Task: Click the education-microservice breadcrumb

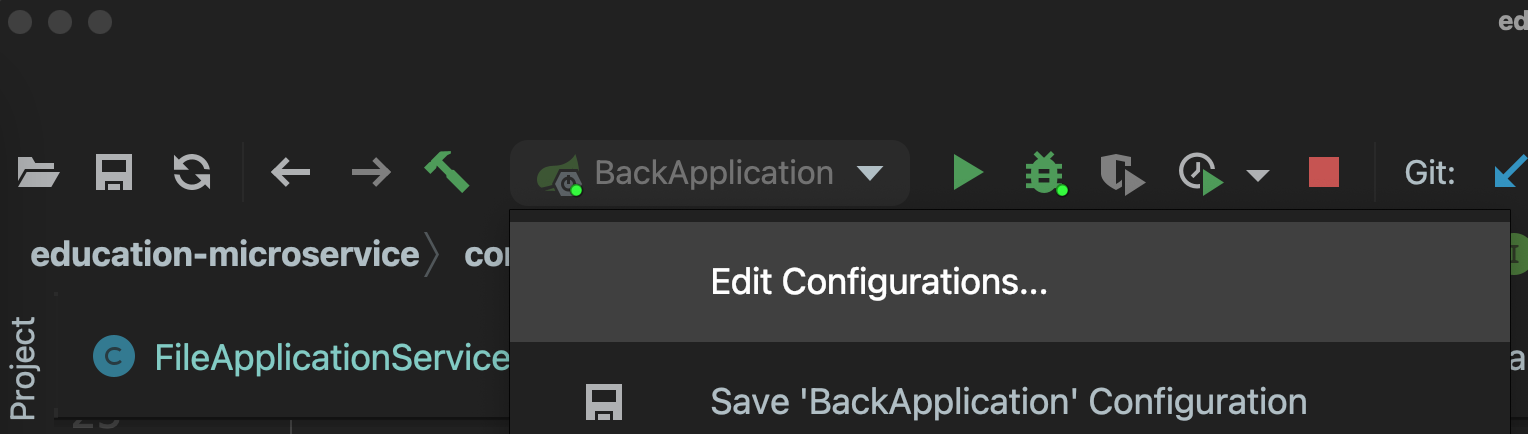Action: tap(225, 254)
